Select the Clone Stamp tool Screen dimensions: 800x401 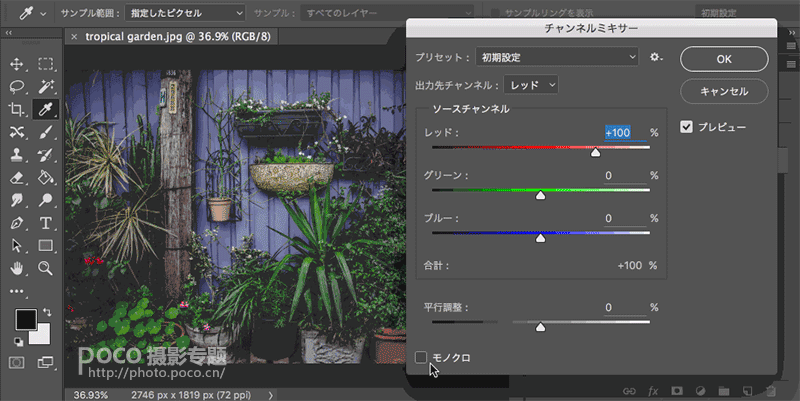click(16, 155)
